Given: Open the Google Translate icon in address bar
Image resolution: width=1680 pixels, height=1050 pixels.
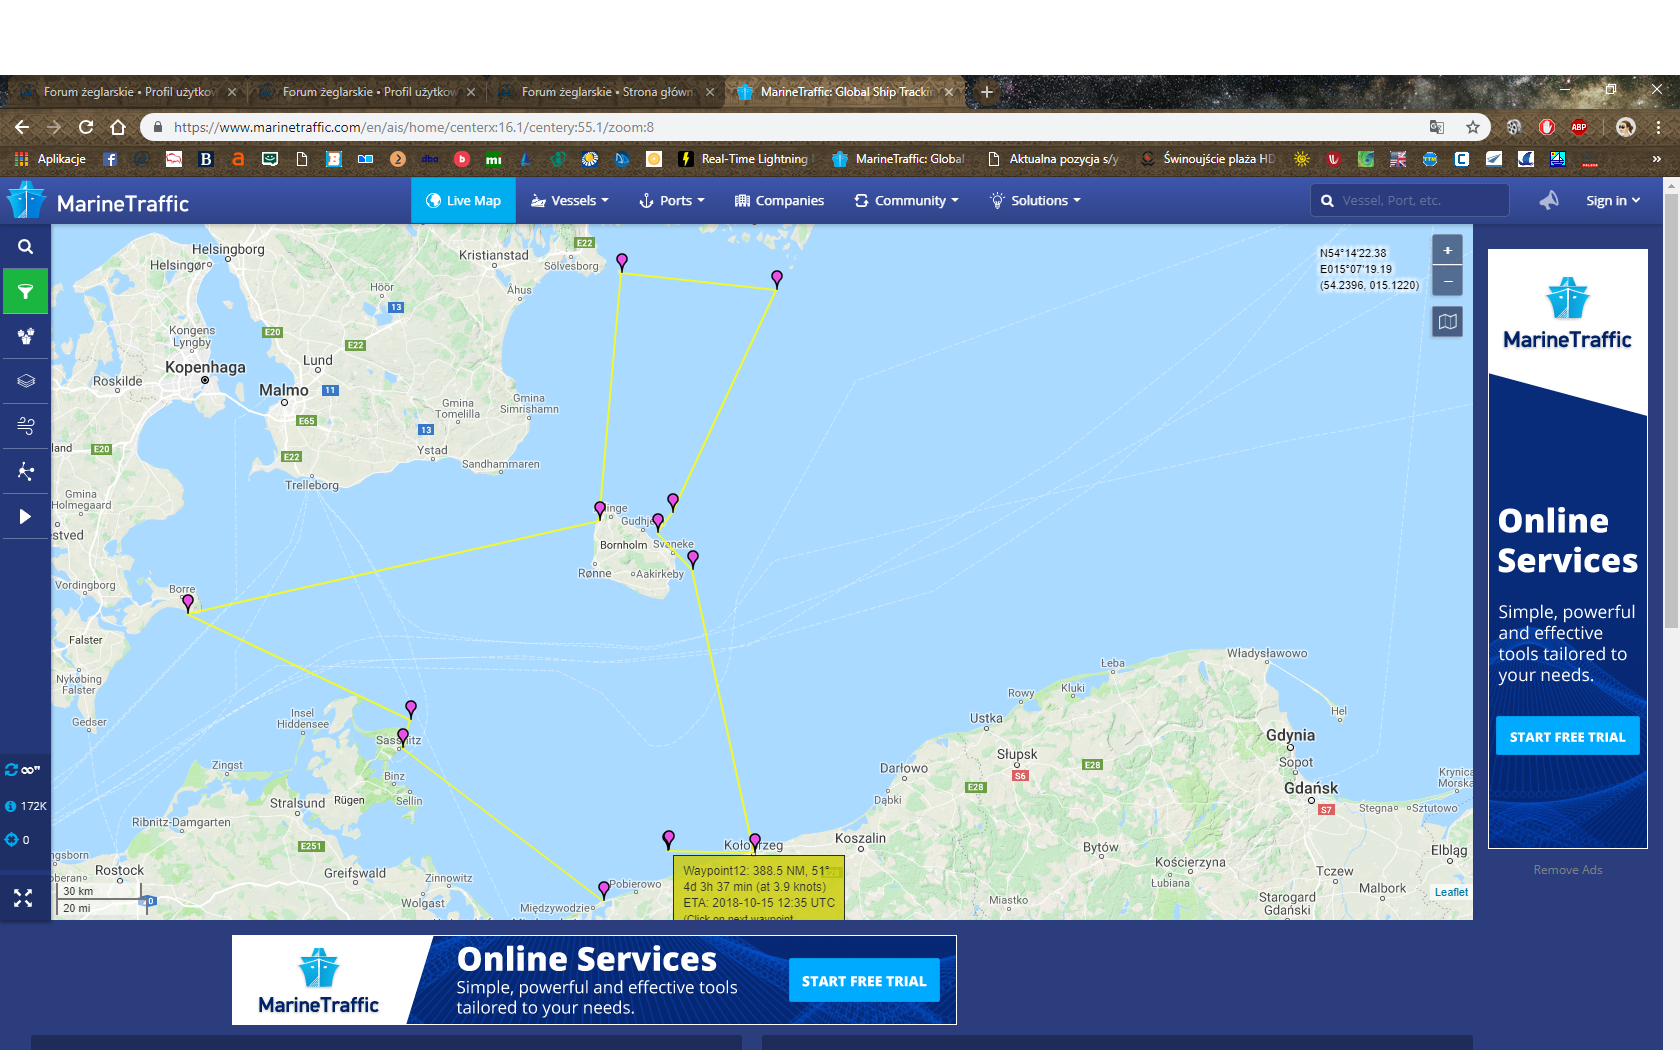Looking at the screenshot, I should click(1437, 127).
